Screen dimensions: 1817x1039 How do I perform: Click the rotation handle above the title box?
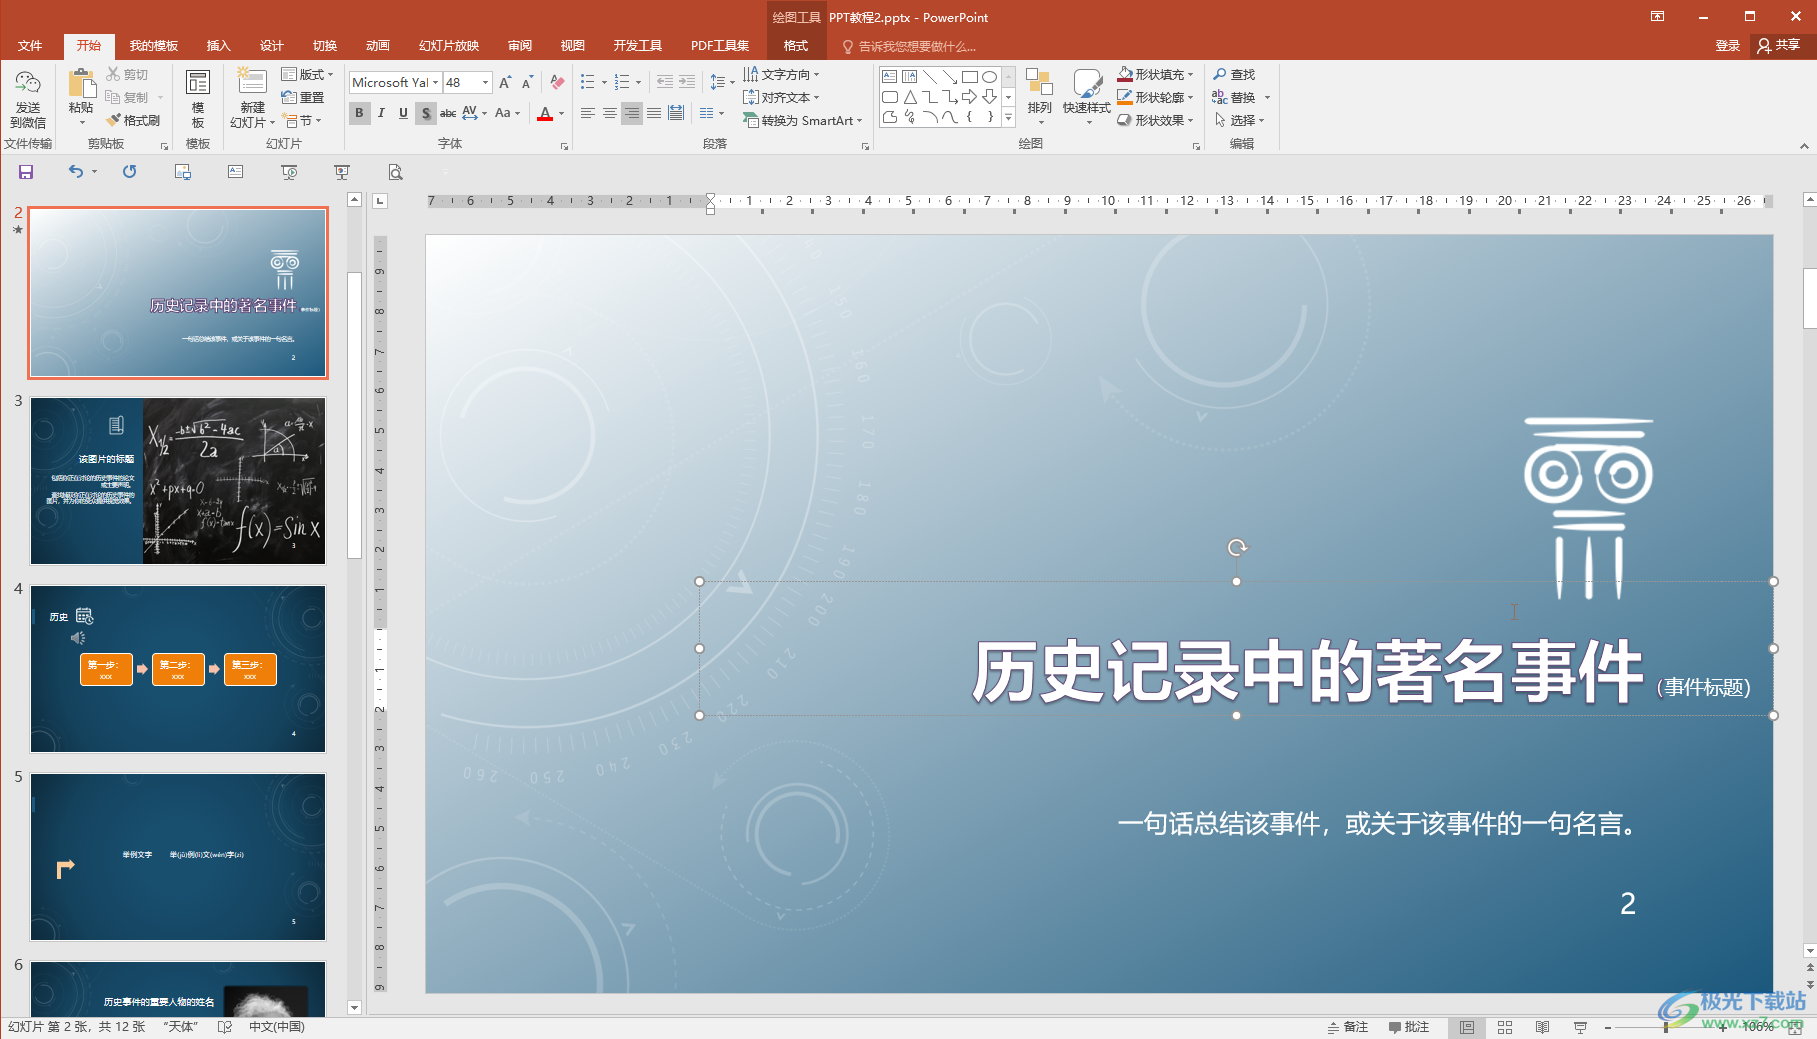tap(1237, 547)
